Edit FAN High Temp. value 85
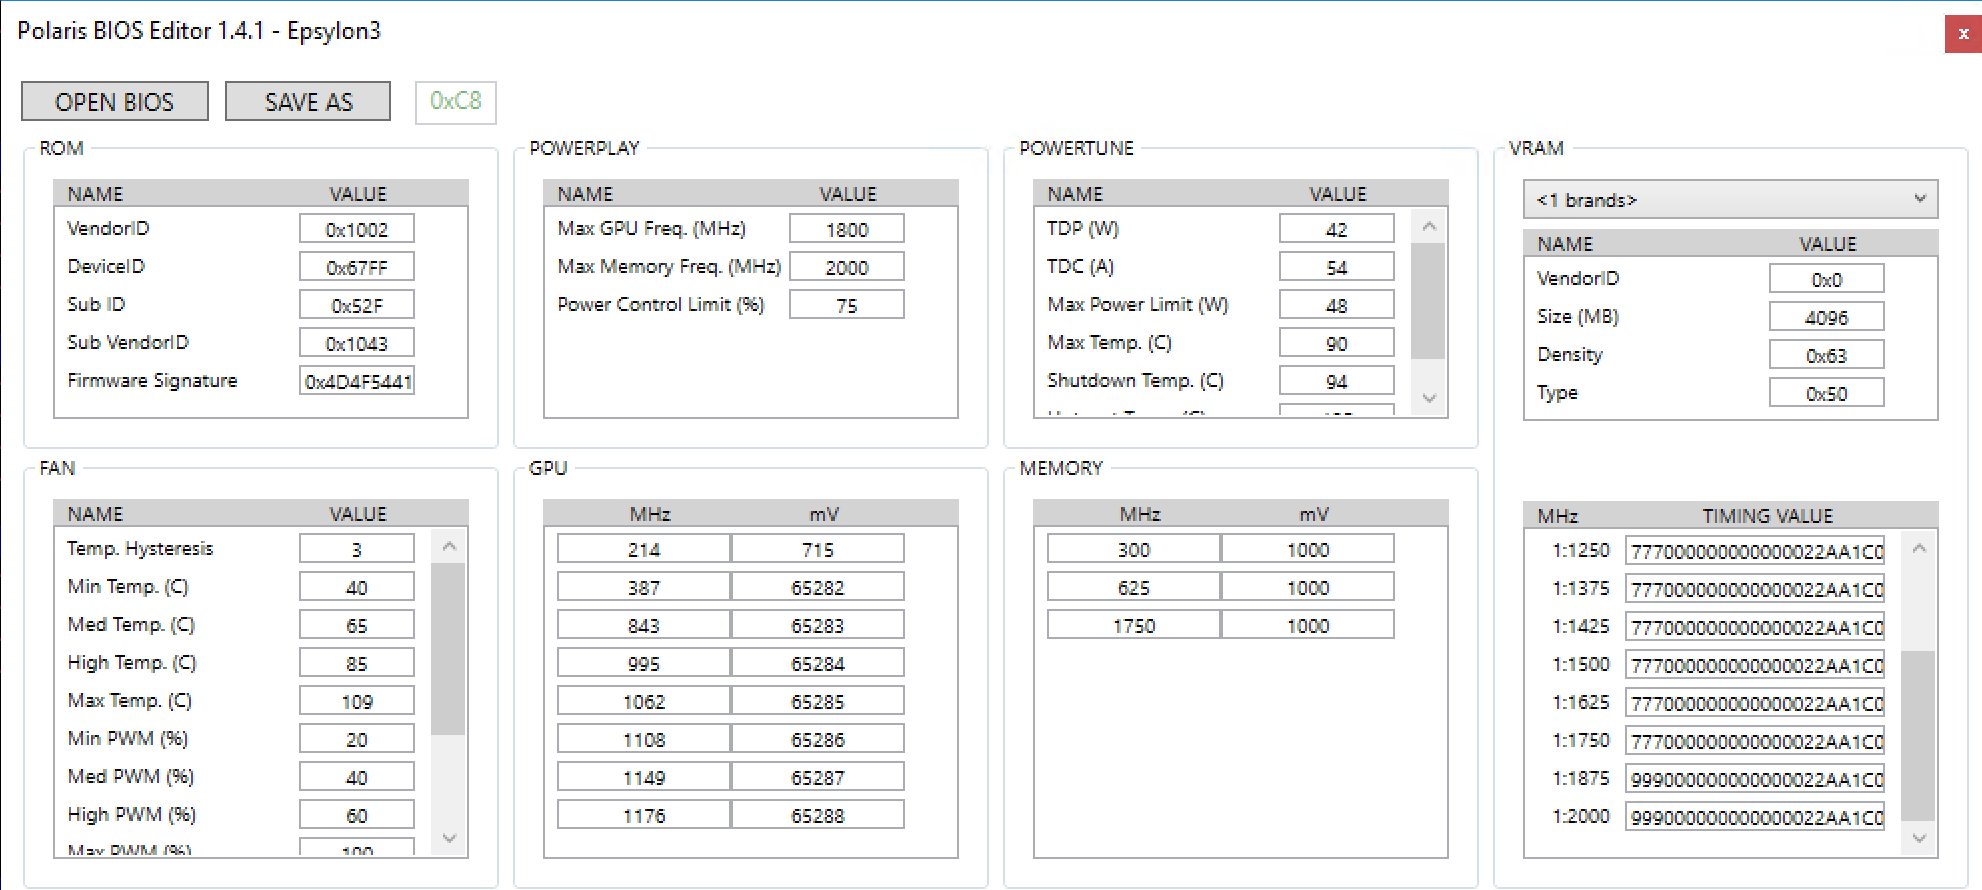Image resolution: width=1982 pixels, height=890 pixels. (357, 663)
